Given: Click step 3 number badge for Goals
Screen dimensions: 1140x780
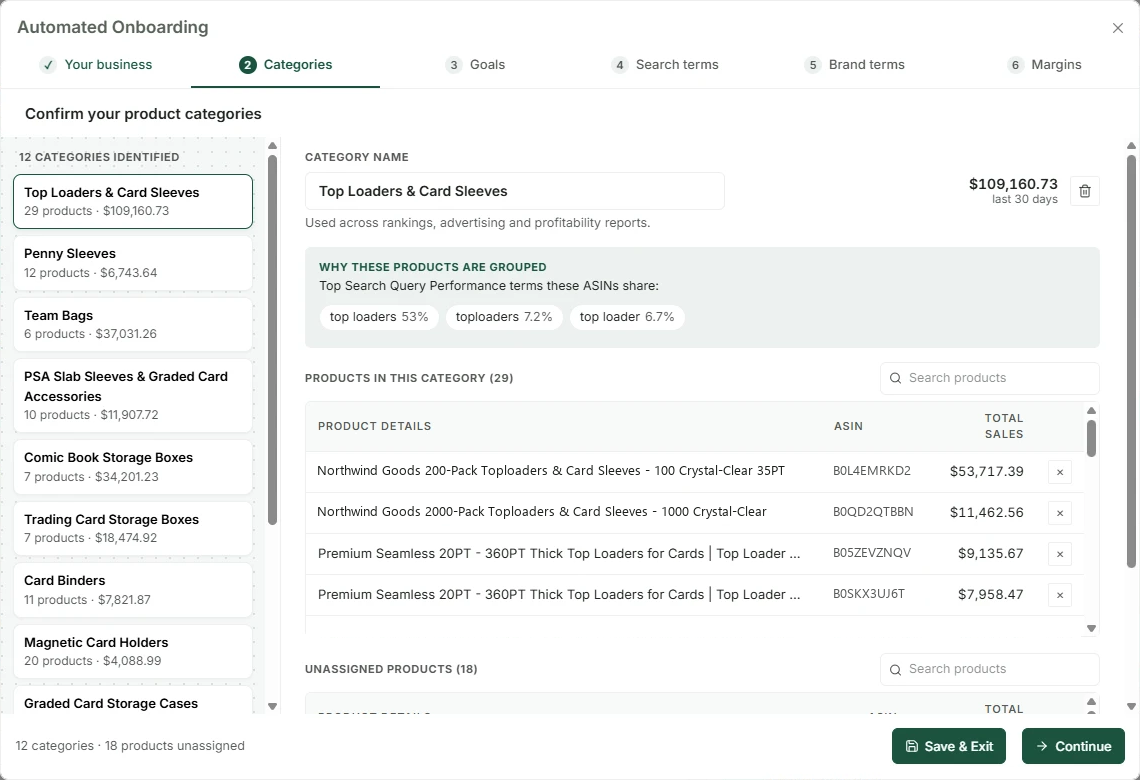Looking at the screenshot, I should coord(454,65).
